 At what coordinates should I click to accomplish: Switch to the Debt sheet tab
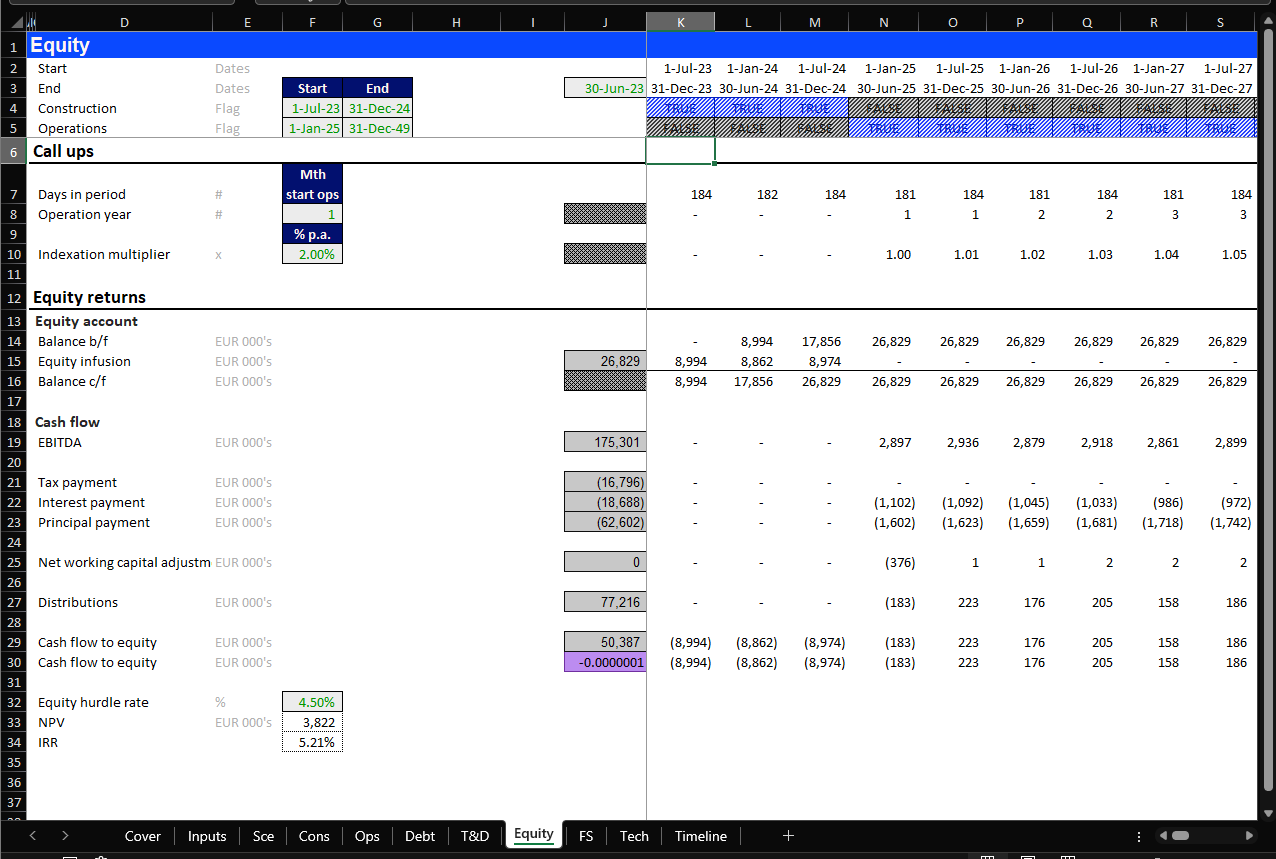[x=420, y=836]
